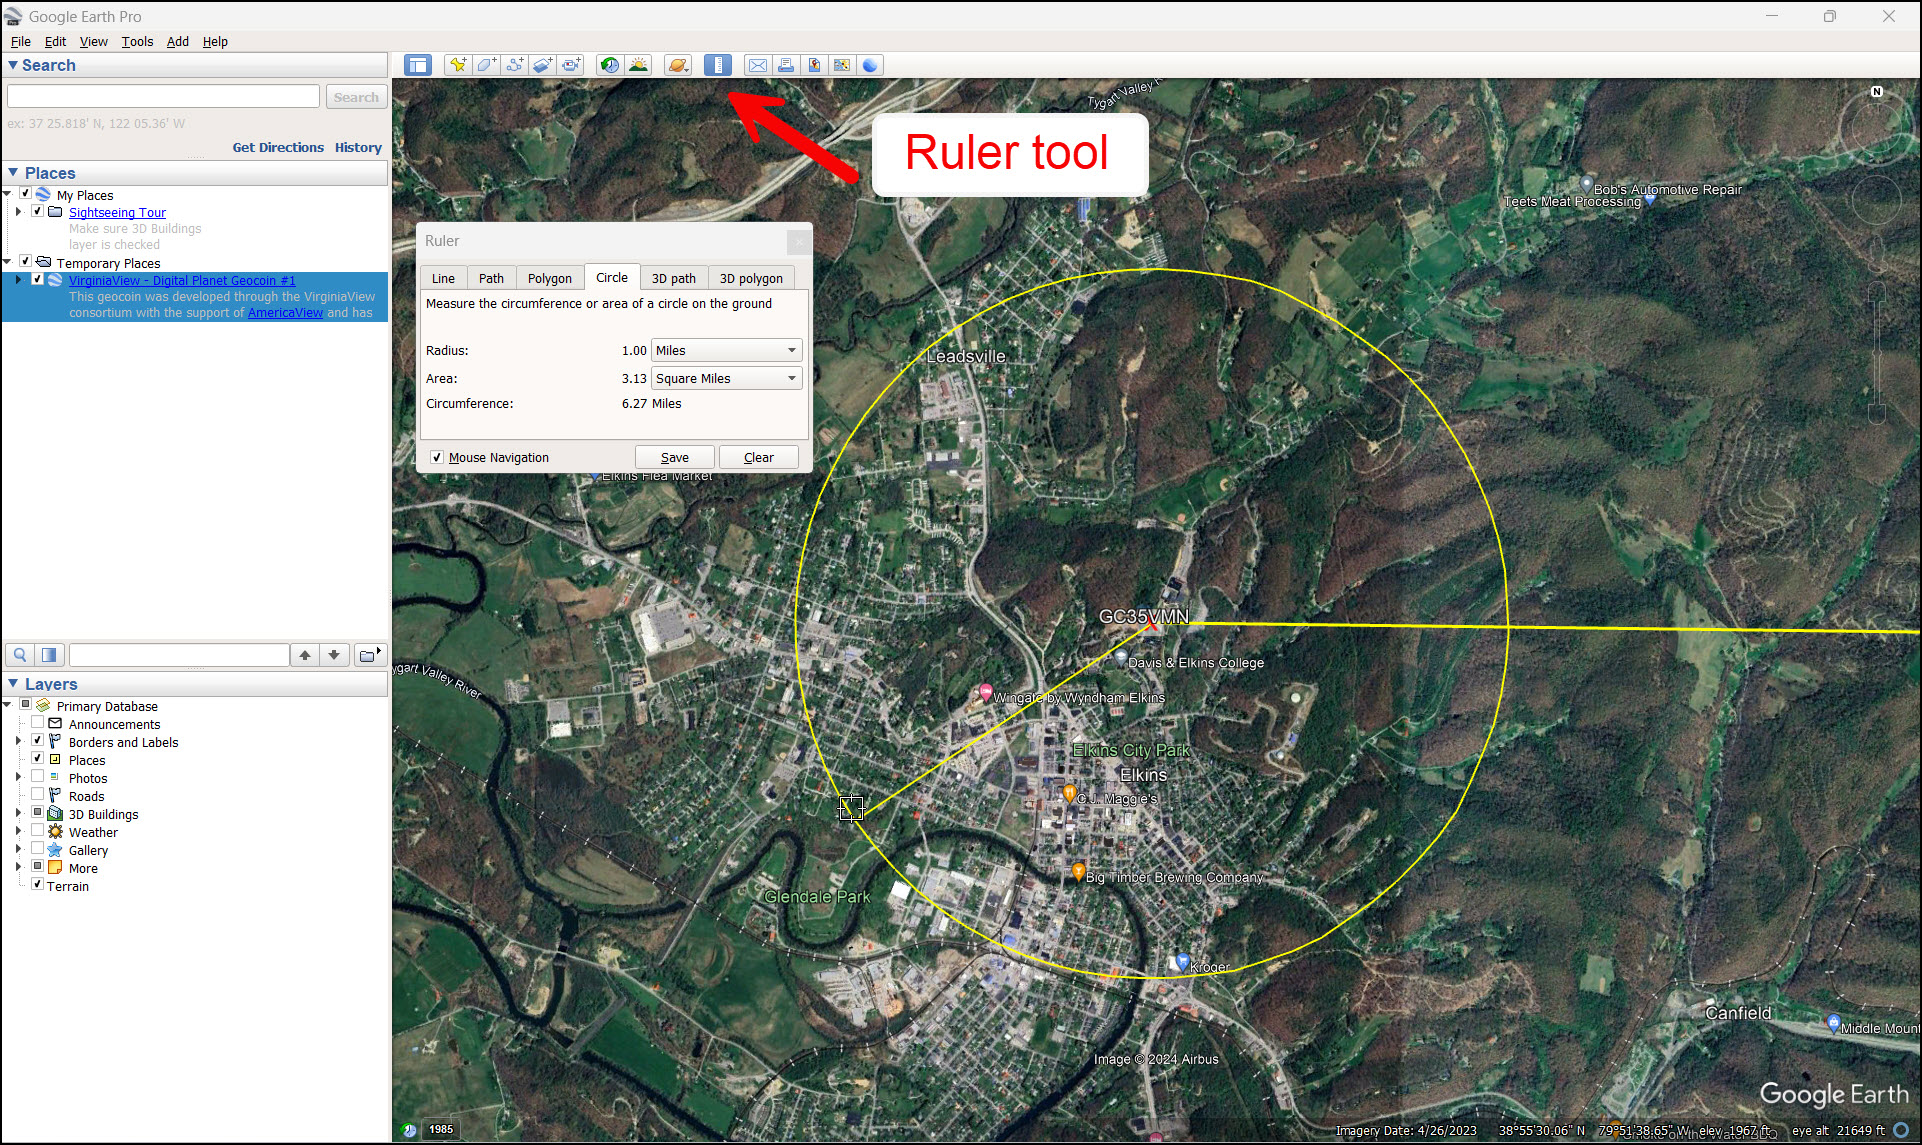This screenshot has height=1145, width=1922.
Task: Click the Search button
Action: click(356, 97)
